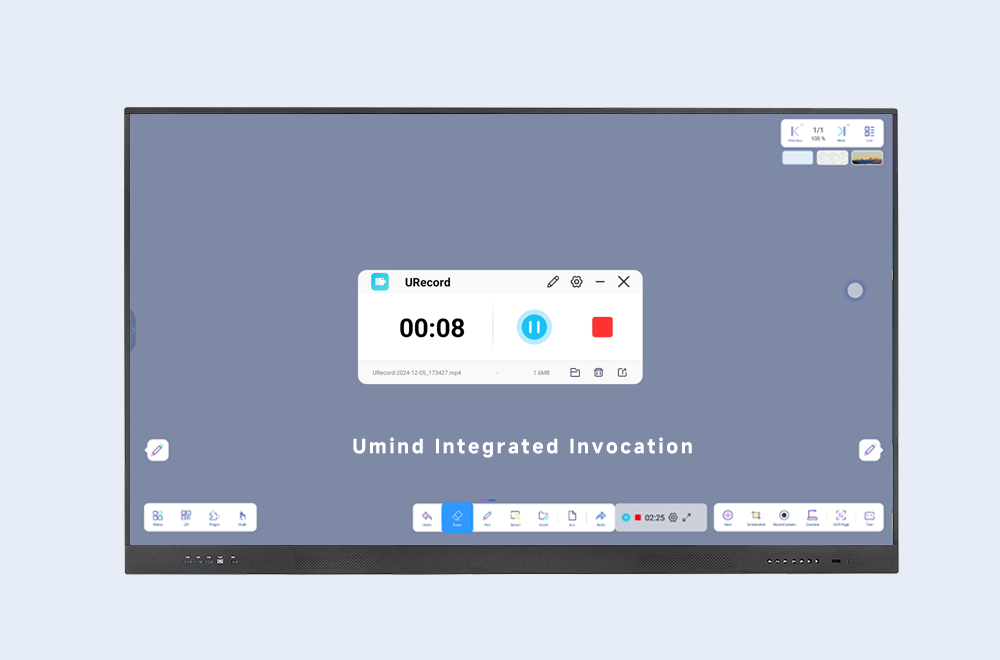Go to the Next page
This screenshot has width=1000, height=660.
pos(841,133)
